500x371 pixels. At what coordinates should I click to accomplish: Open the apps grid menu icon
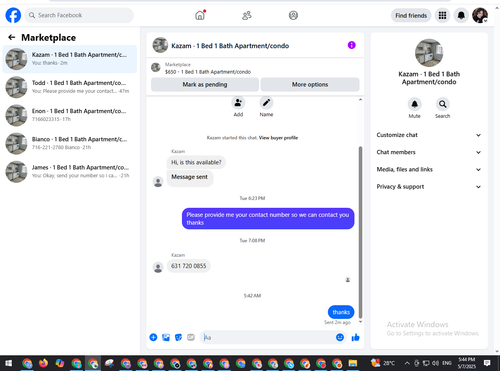(x=442, y=15)
